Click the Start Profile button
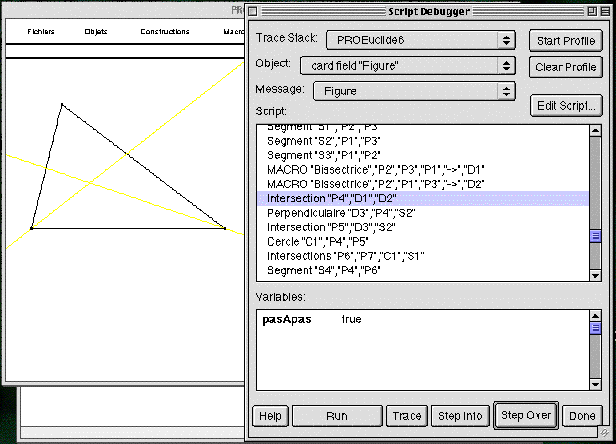Screen dimensions: 616x444 (x=564, y=40)
